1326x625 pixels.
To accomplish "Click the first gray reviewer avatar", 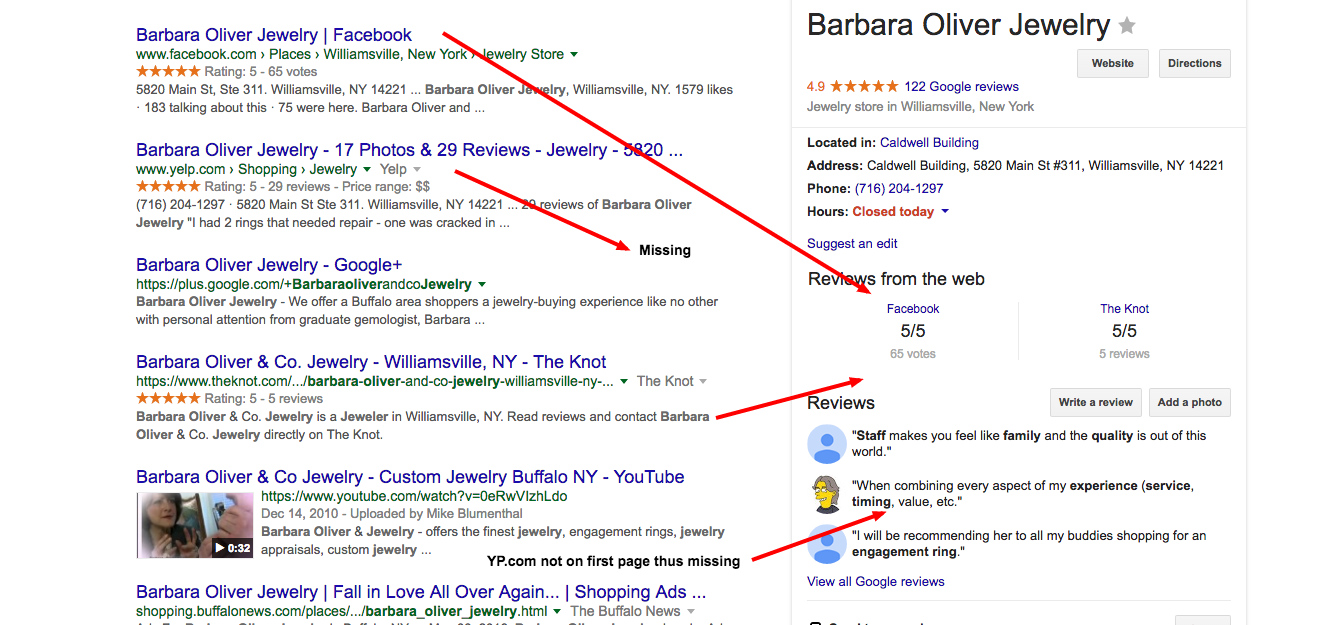I will pyautogui.click(x=827, y=443).
